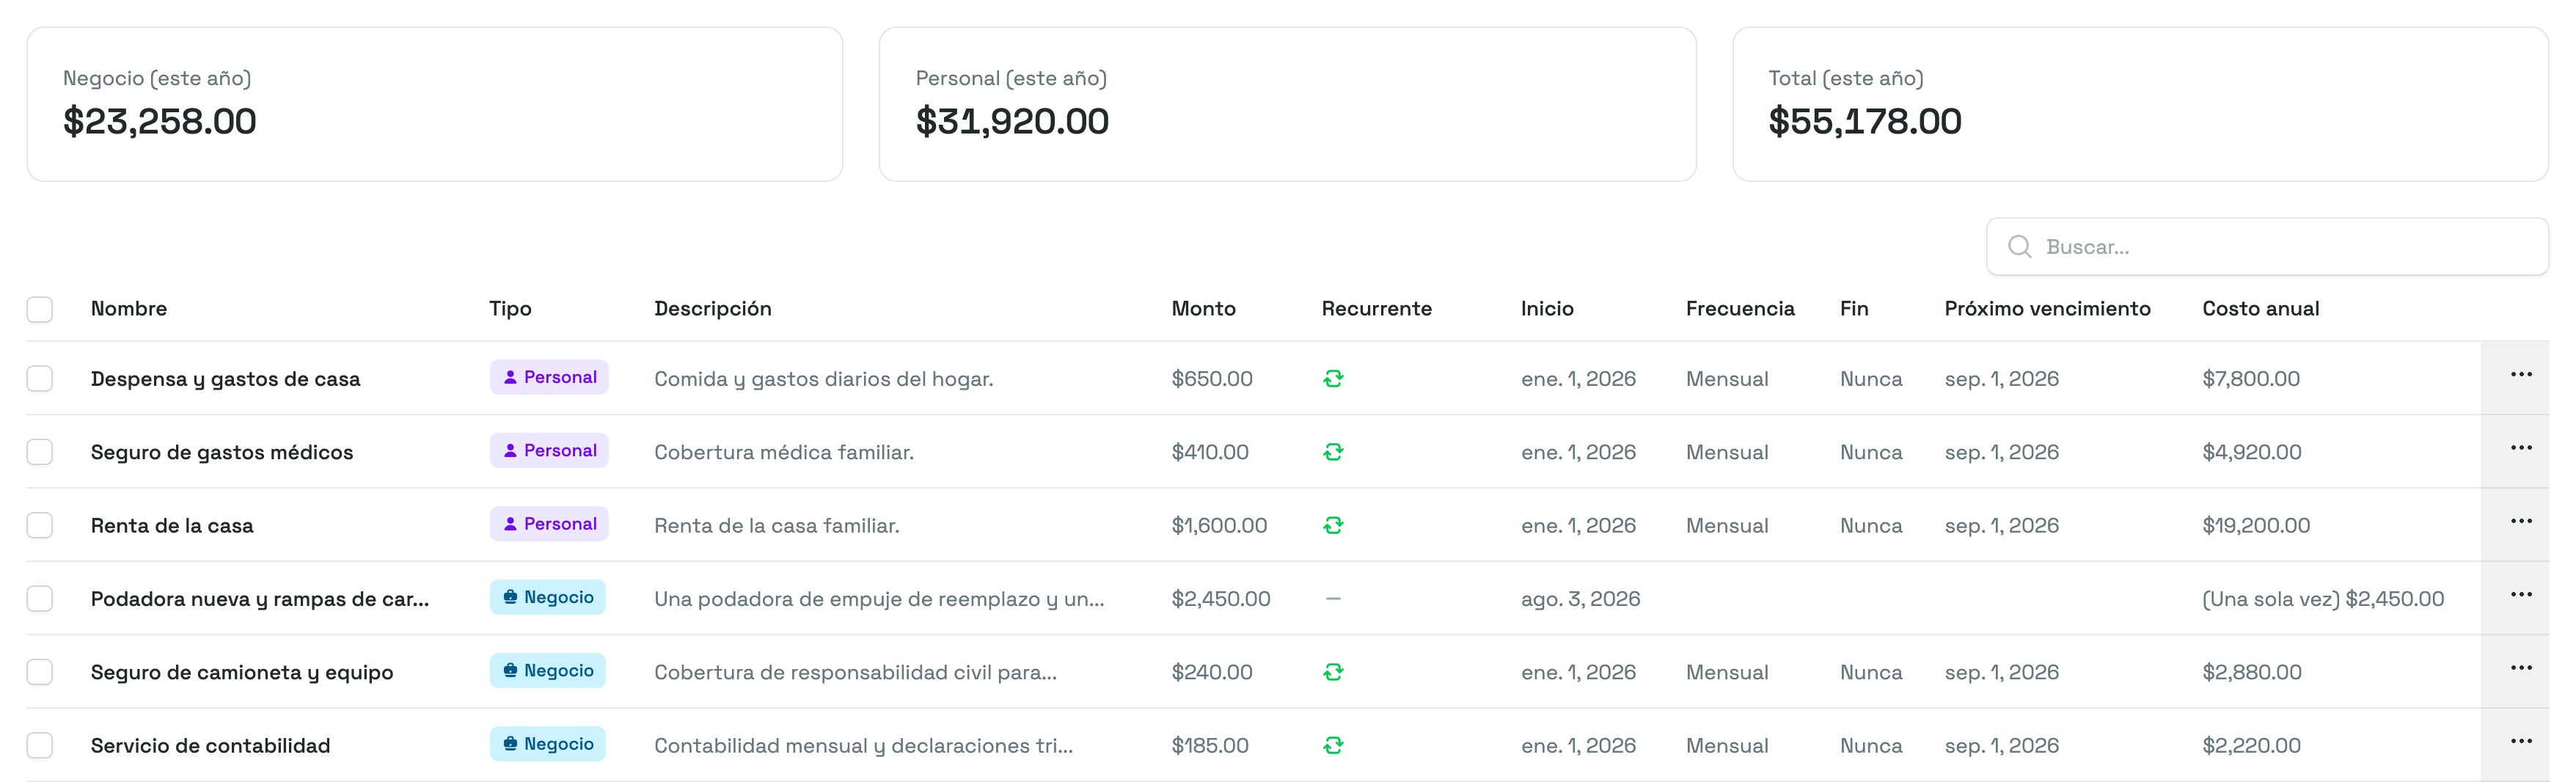Viewport: 2576px width, 782px height.
Task: Toggle the select-all checkbox in the table header
Action: (x=40, y=309)
